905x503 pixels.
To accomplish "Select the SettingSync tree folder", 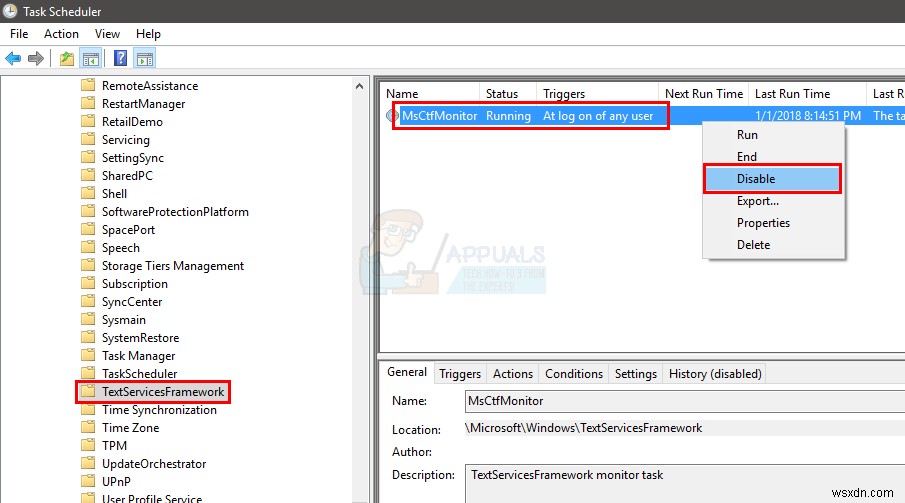I will click(133, 158).
